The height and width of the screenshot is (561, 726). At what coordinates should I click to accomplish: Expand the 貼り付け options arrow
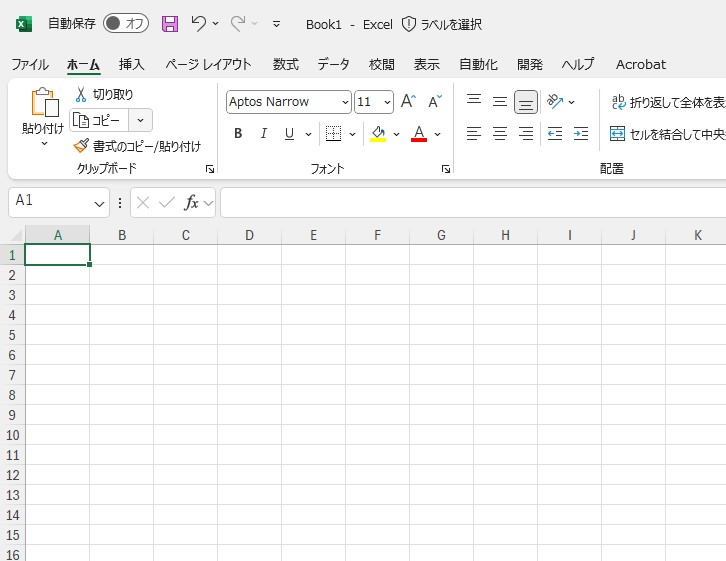point(44,143)
